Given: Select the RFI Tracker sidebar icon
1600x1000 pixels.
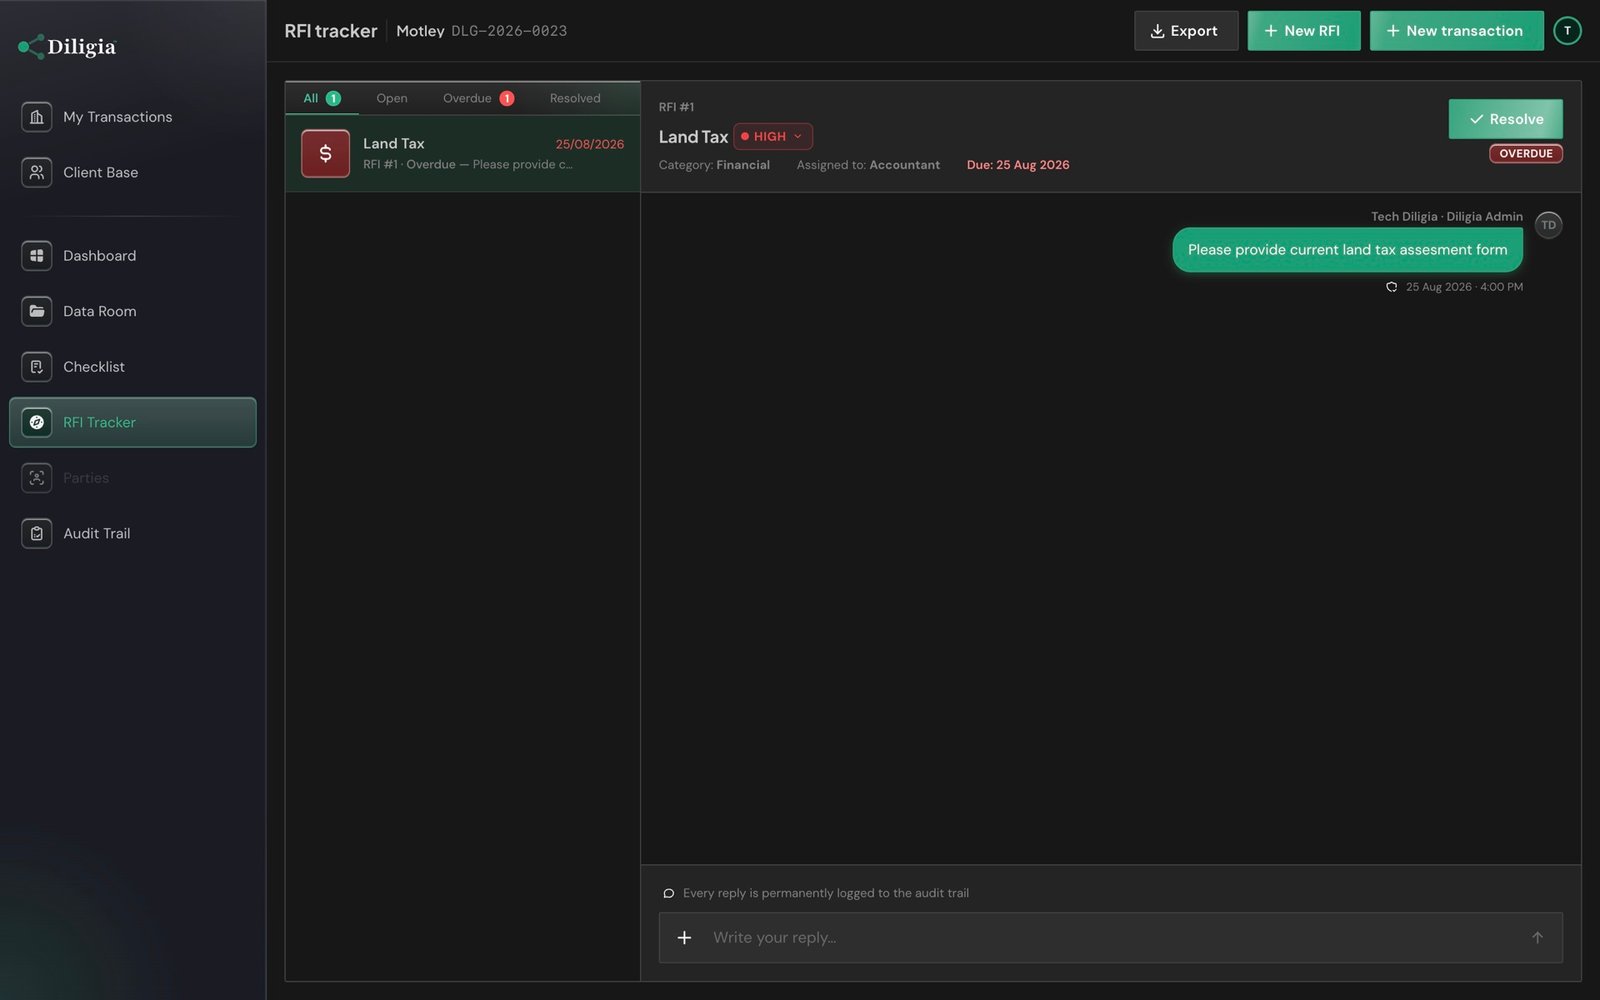Looking at the screenshot, I should [x=37, y=422].
